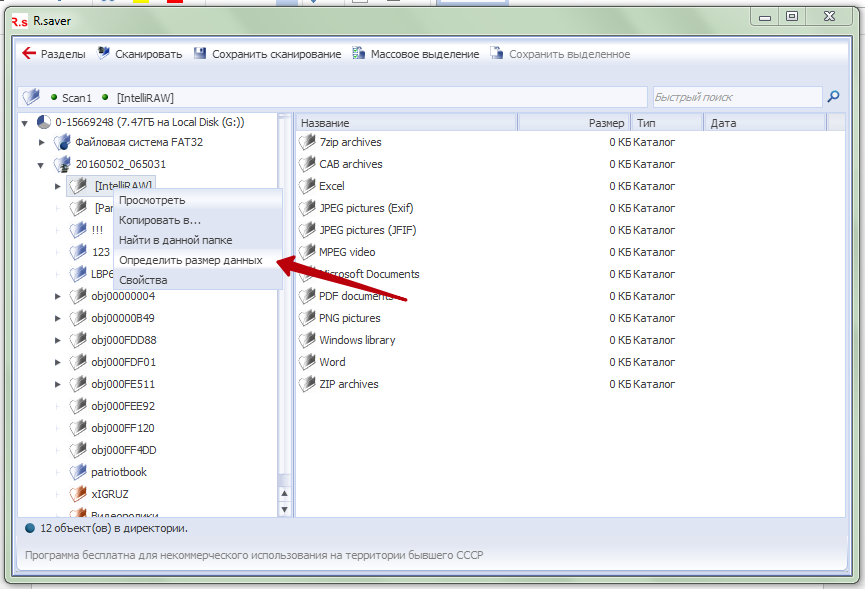Click the Сохранить выделенное icon
This screenshot has height=589, width=865.
(x=496, y=53)
